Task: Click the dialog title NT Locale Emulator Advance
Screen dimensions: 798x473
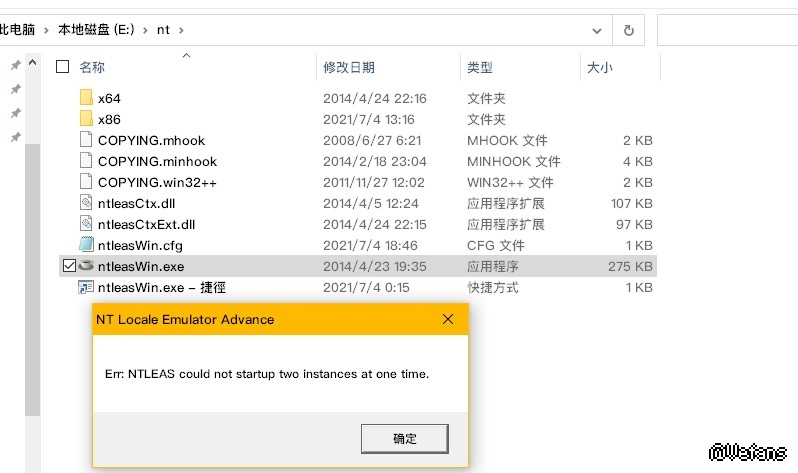Action: tap(185, 320)
